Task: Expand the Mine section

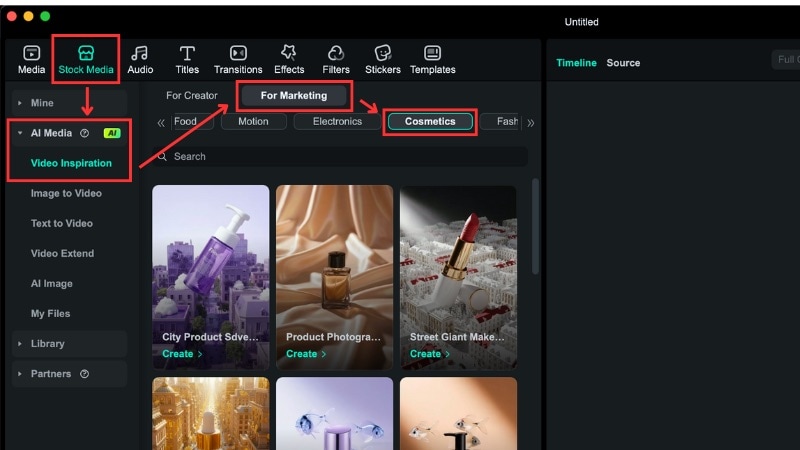Action: pos(19,103)
